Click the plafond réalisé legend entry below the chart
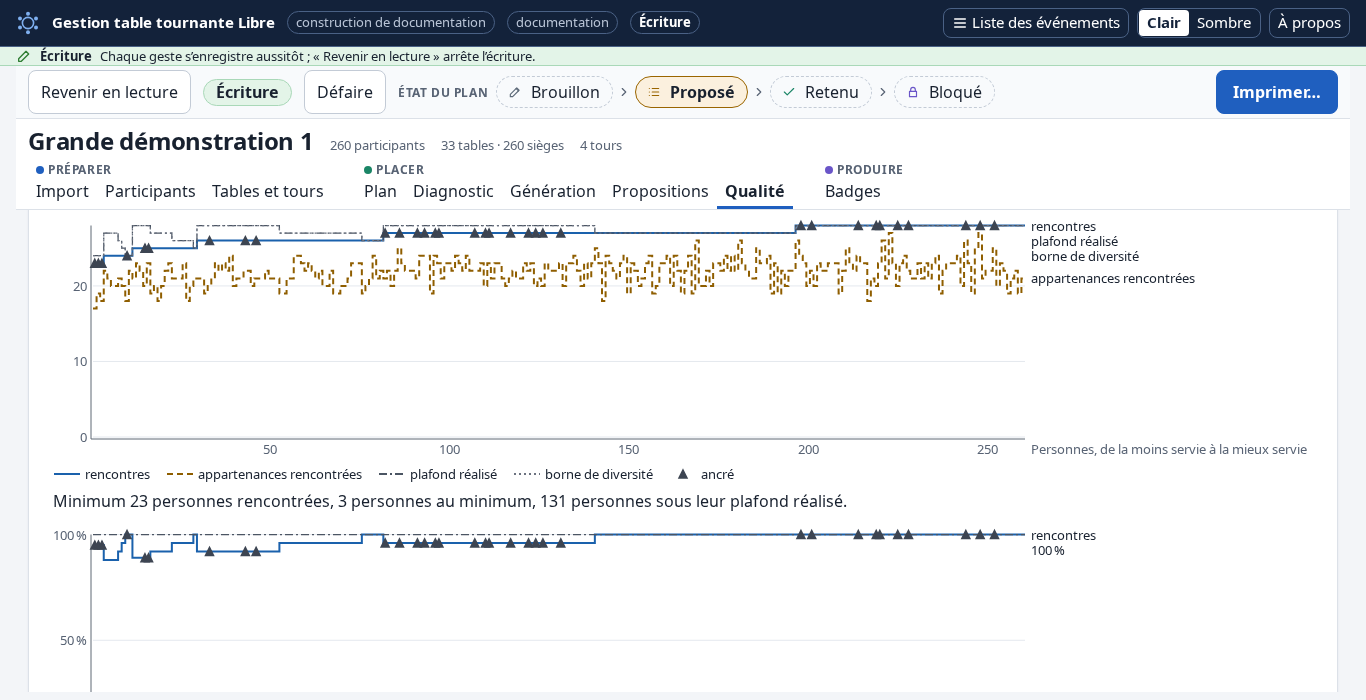The width and height of the screenshot is (1366, 700). click(437, 474)
